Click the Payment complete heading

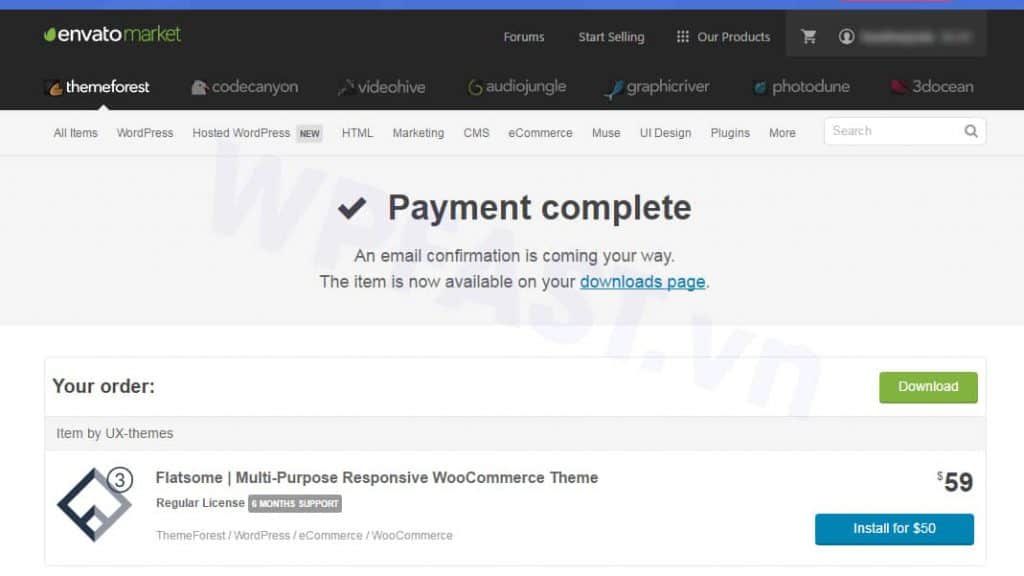(539, 208)
